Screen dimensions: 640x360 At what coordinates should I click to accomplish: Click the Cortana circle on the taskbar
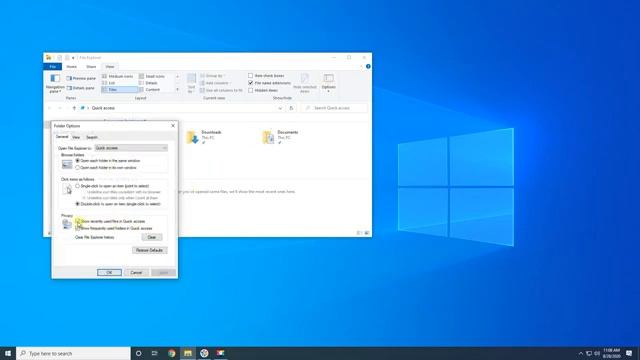pyautogui.click(x=138, y=353)
